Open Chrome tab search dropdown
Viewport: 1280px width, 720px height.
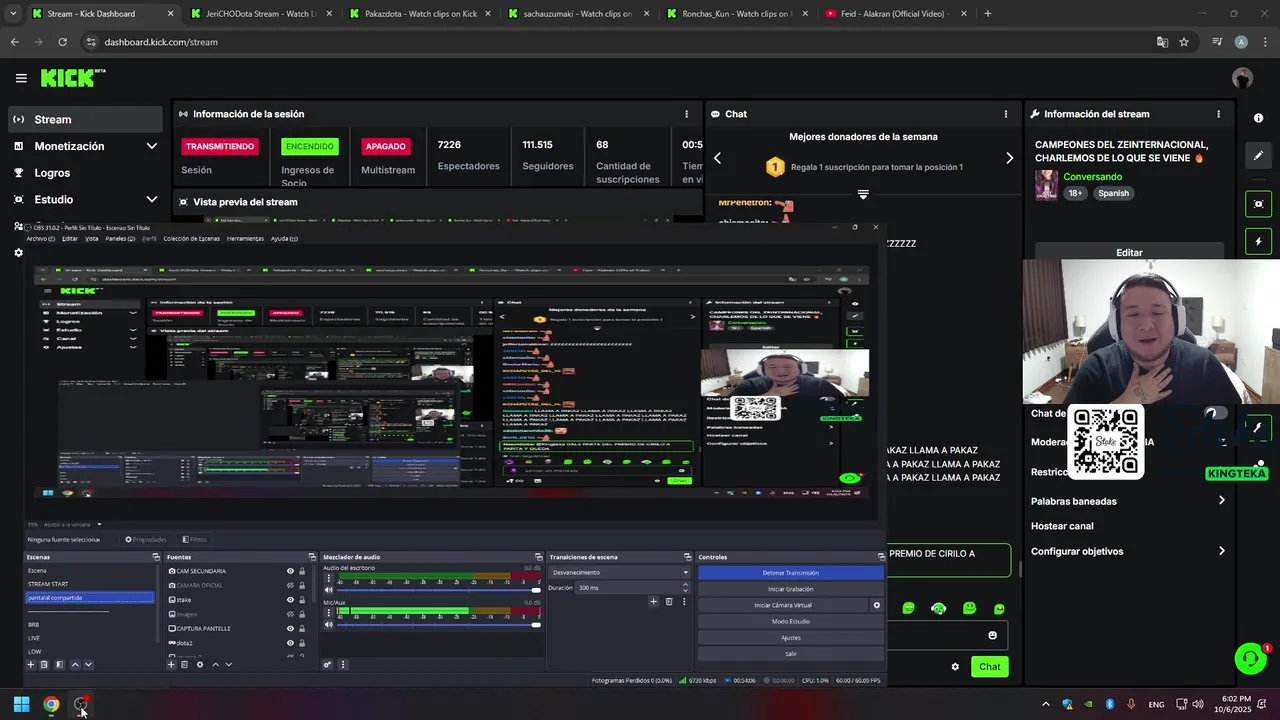click(x=13, y=14)
